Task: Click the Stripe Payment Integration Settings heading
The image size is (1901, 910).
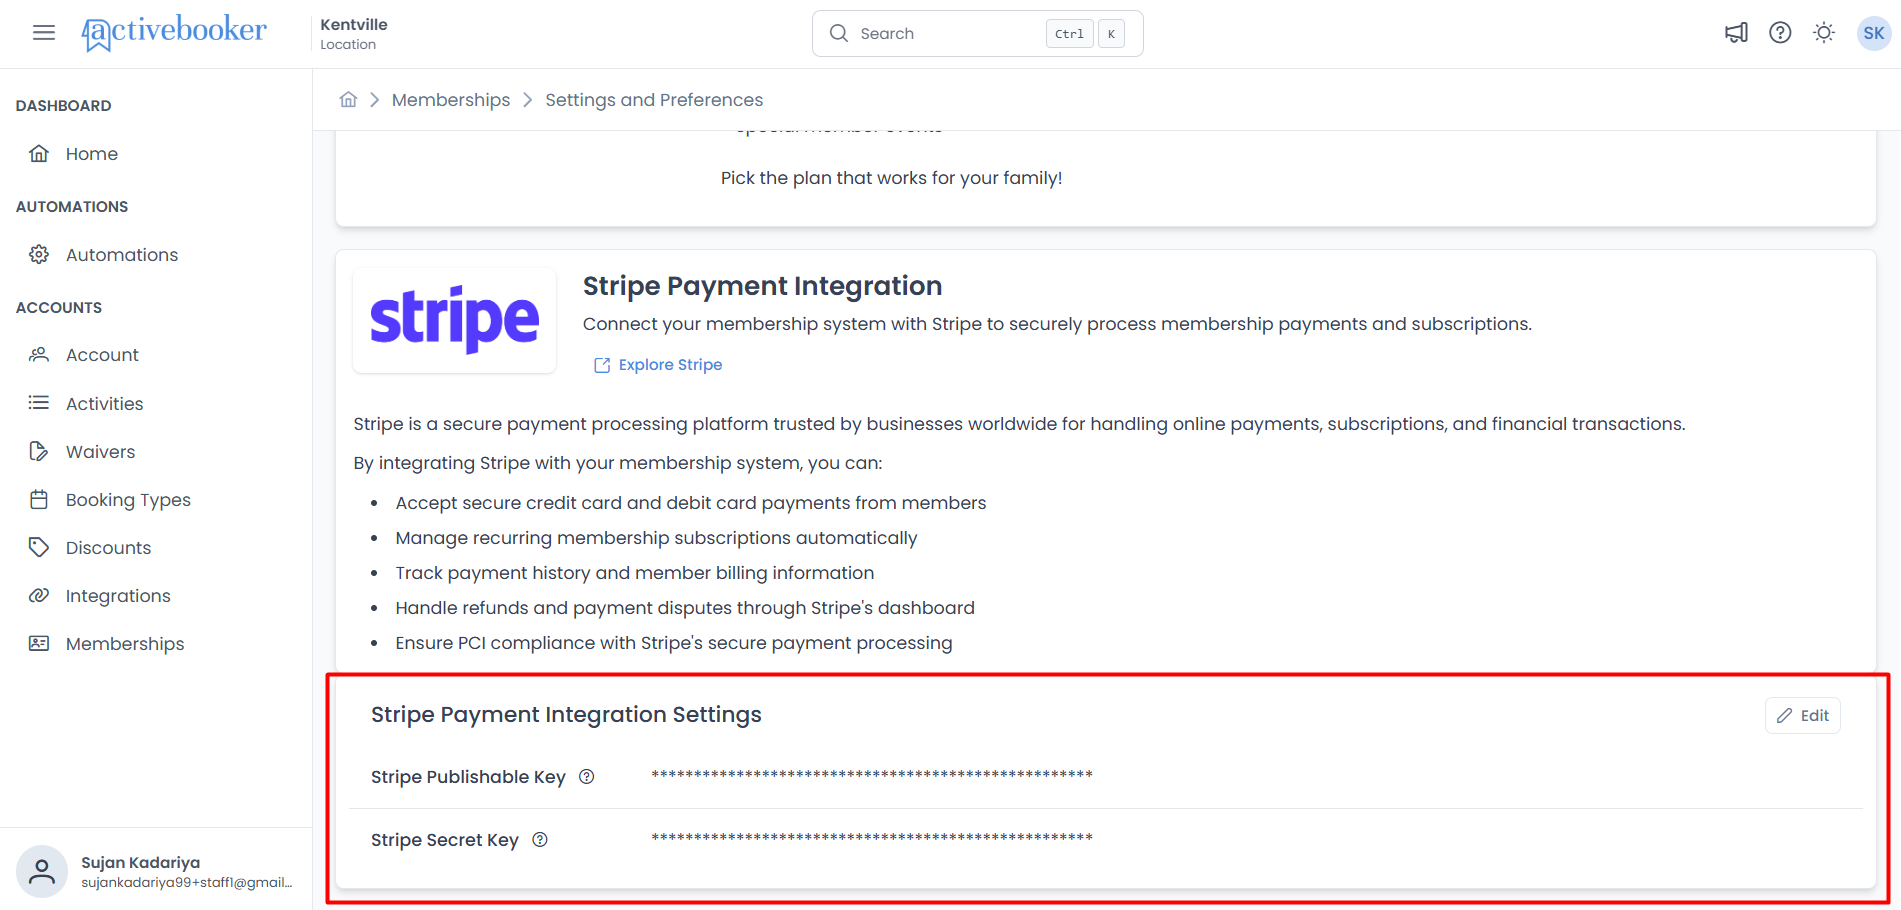Action: (566, 715)
